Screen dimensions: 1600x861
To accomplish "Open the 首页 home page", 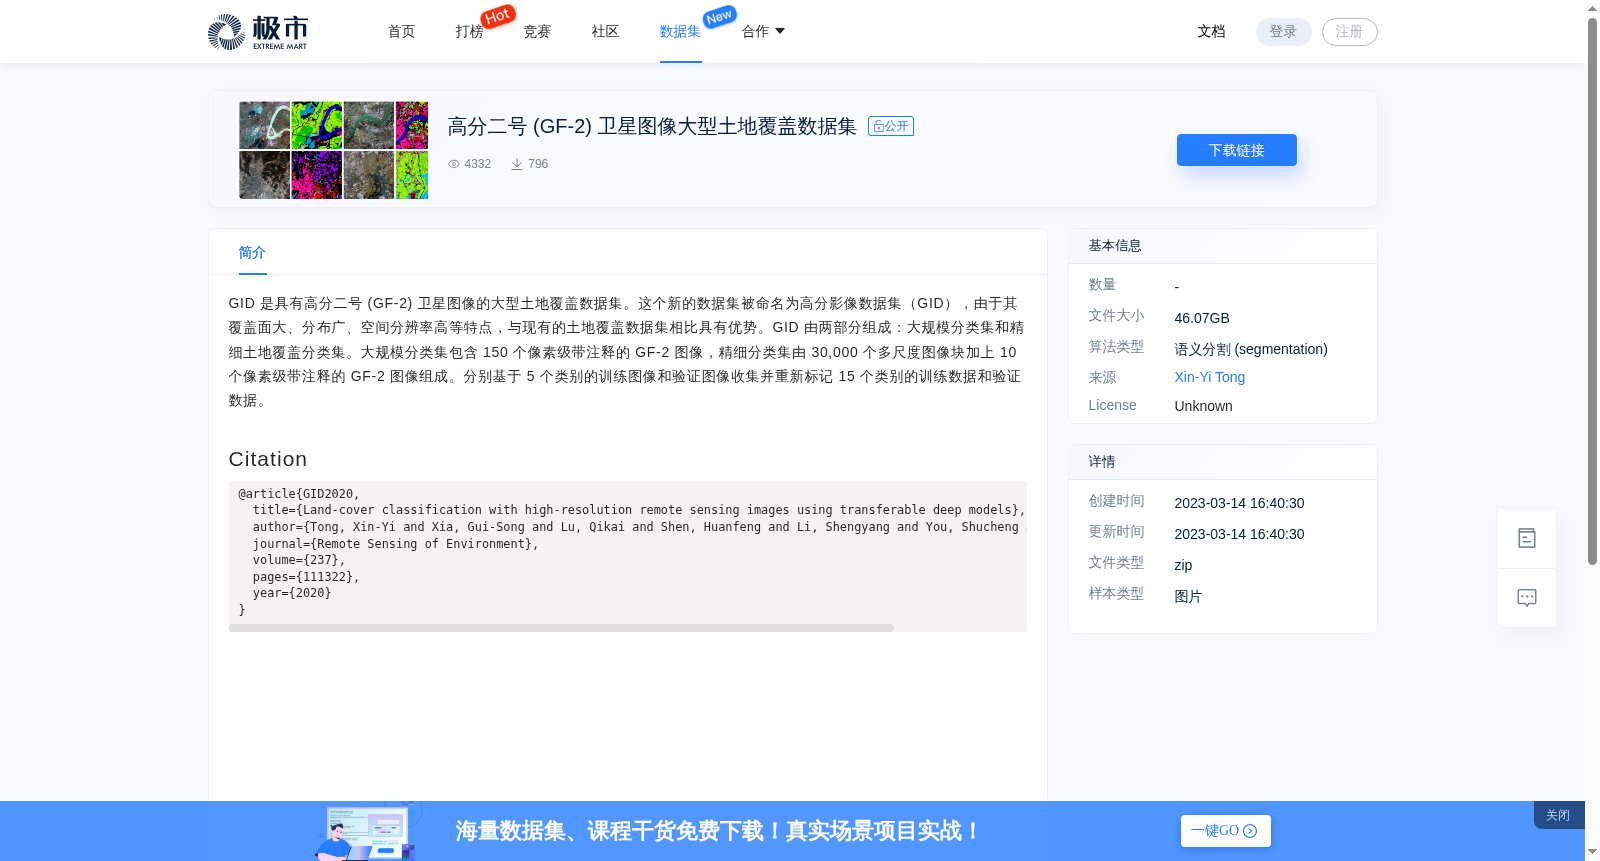I will (401, 32).
